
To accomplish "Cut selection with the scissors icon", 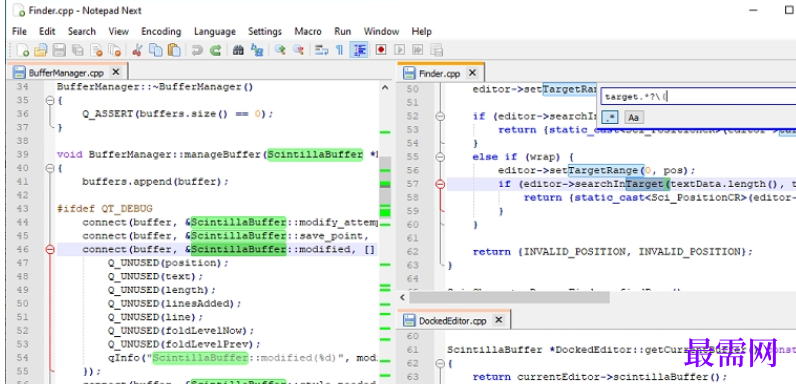I will coord(137,50).
